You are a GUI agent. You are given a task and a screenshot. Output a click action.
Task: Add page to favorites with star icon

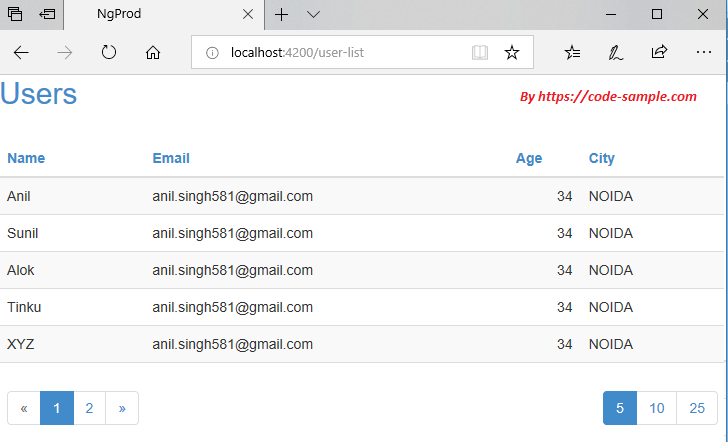(x=512, y=53)
